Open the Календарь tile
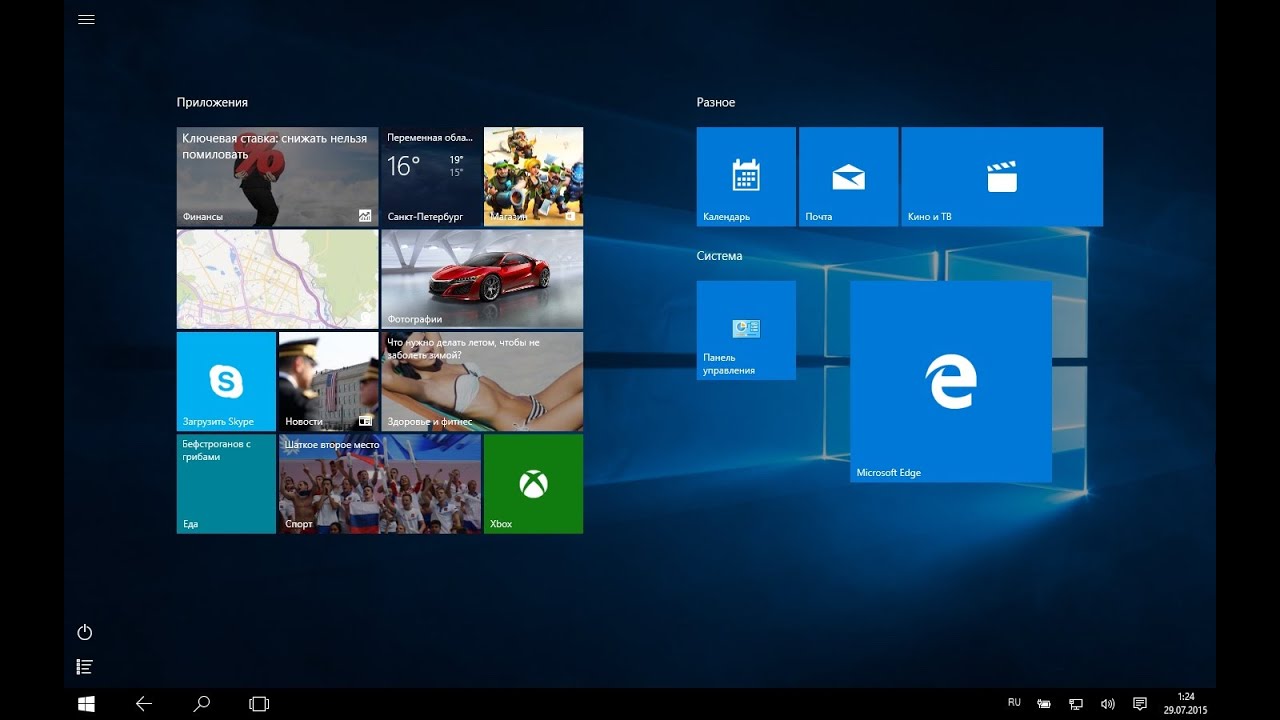Viewport: 1280px width, 720px height. click(x=745, y=176)
